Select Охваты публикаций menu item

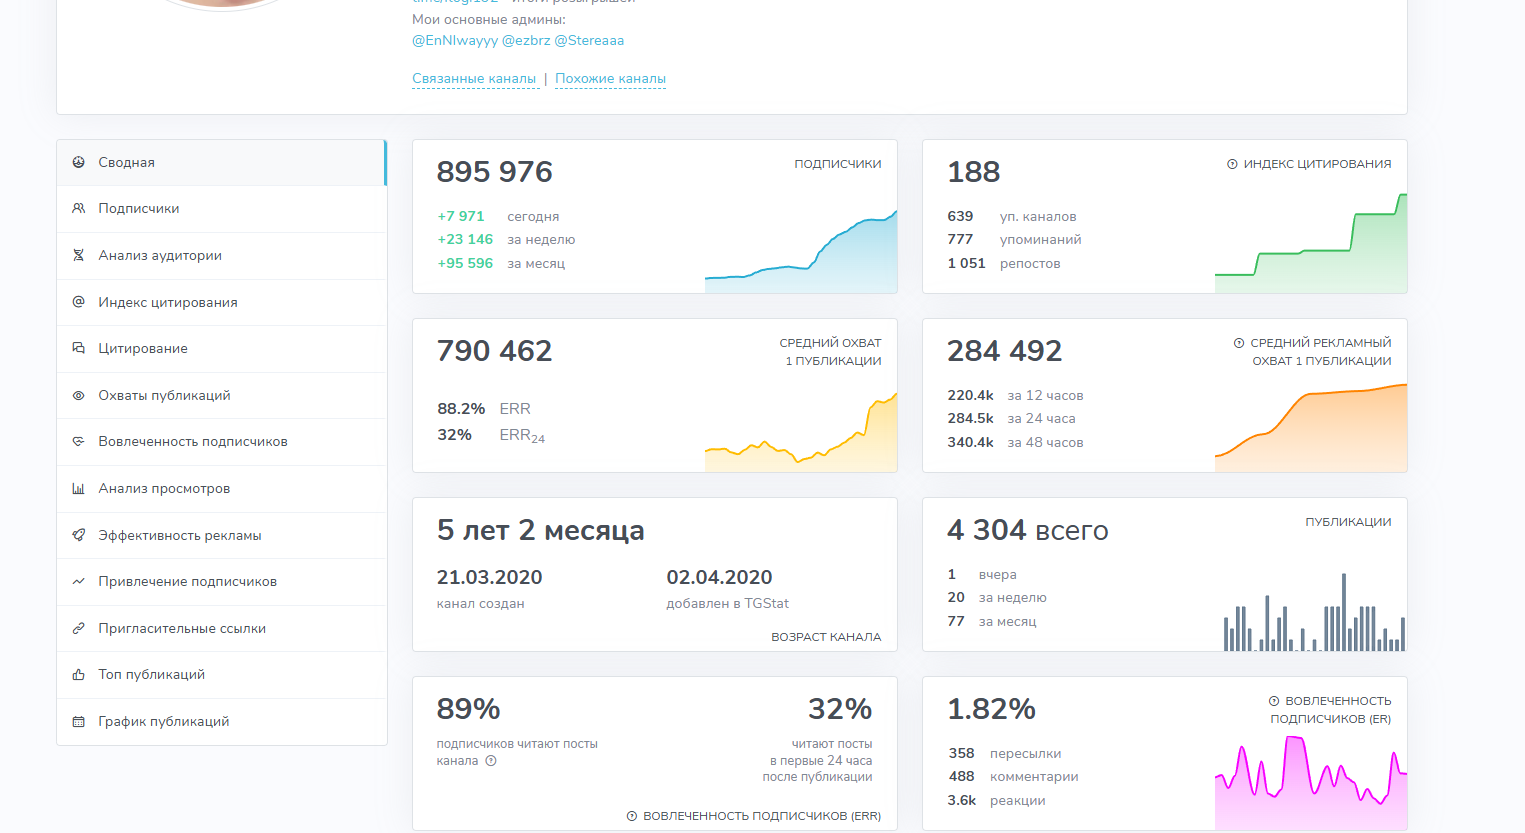(221, 395)
